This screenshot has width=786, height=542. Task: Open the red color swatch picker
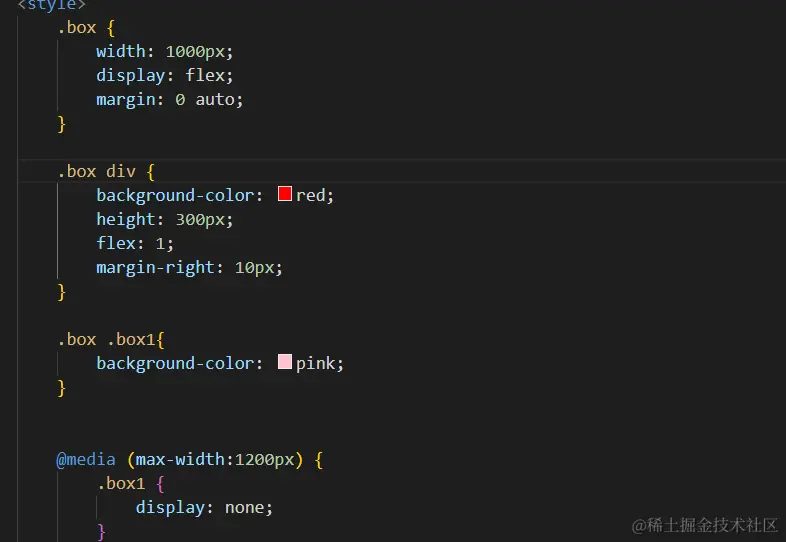tap(285, 194)
